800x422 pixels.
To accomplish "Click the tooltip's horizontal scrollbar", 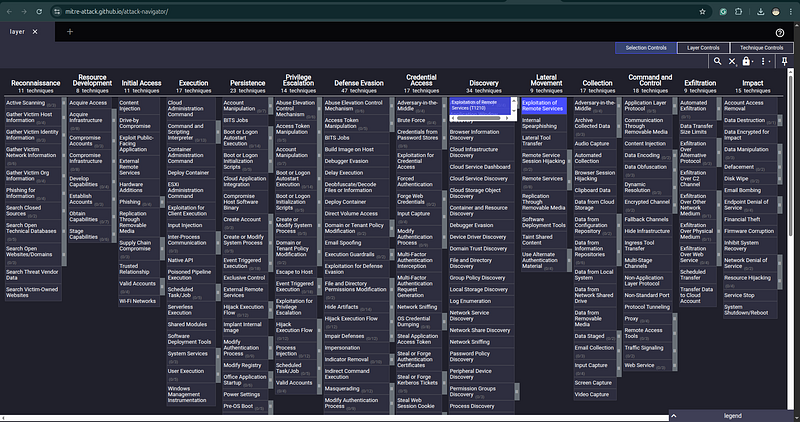I will click(x=479, y=118).
